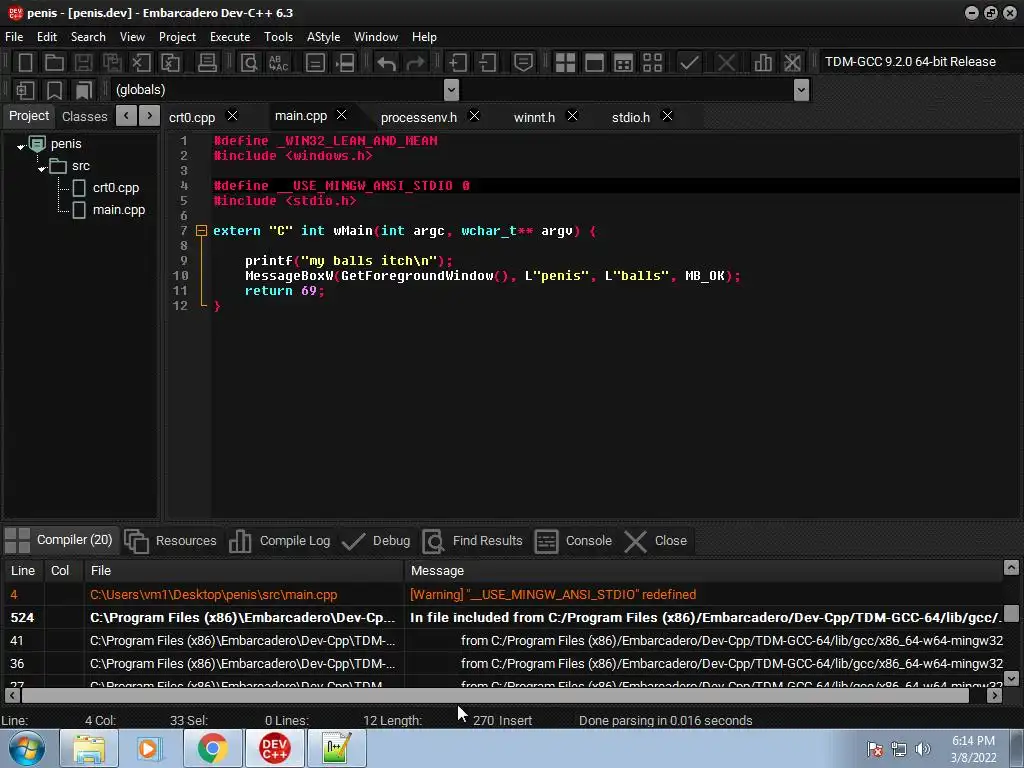Screen dimensions: 1024x768
Task: Collapse the penis project tree node
Action: (x=21, y=146)
